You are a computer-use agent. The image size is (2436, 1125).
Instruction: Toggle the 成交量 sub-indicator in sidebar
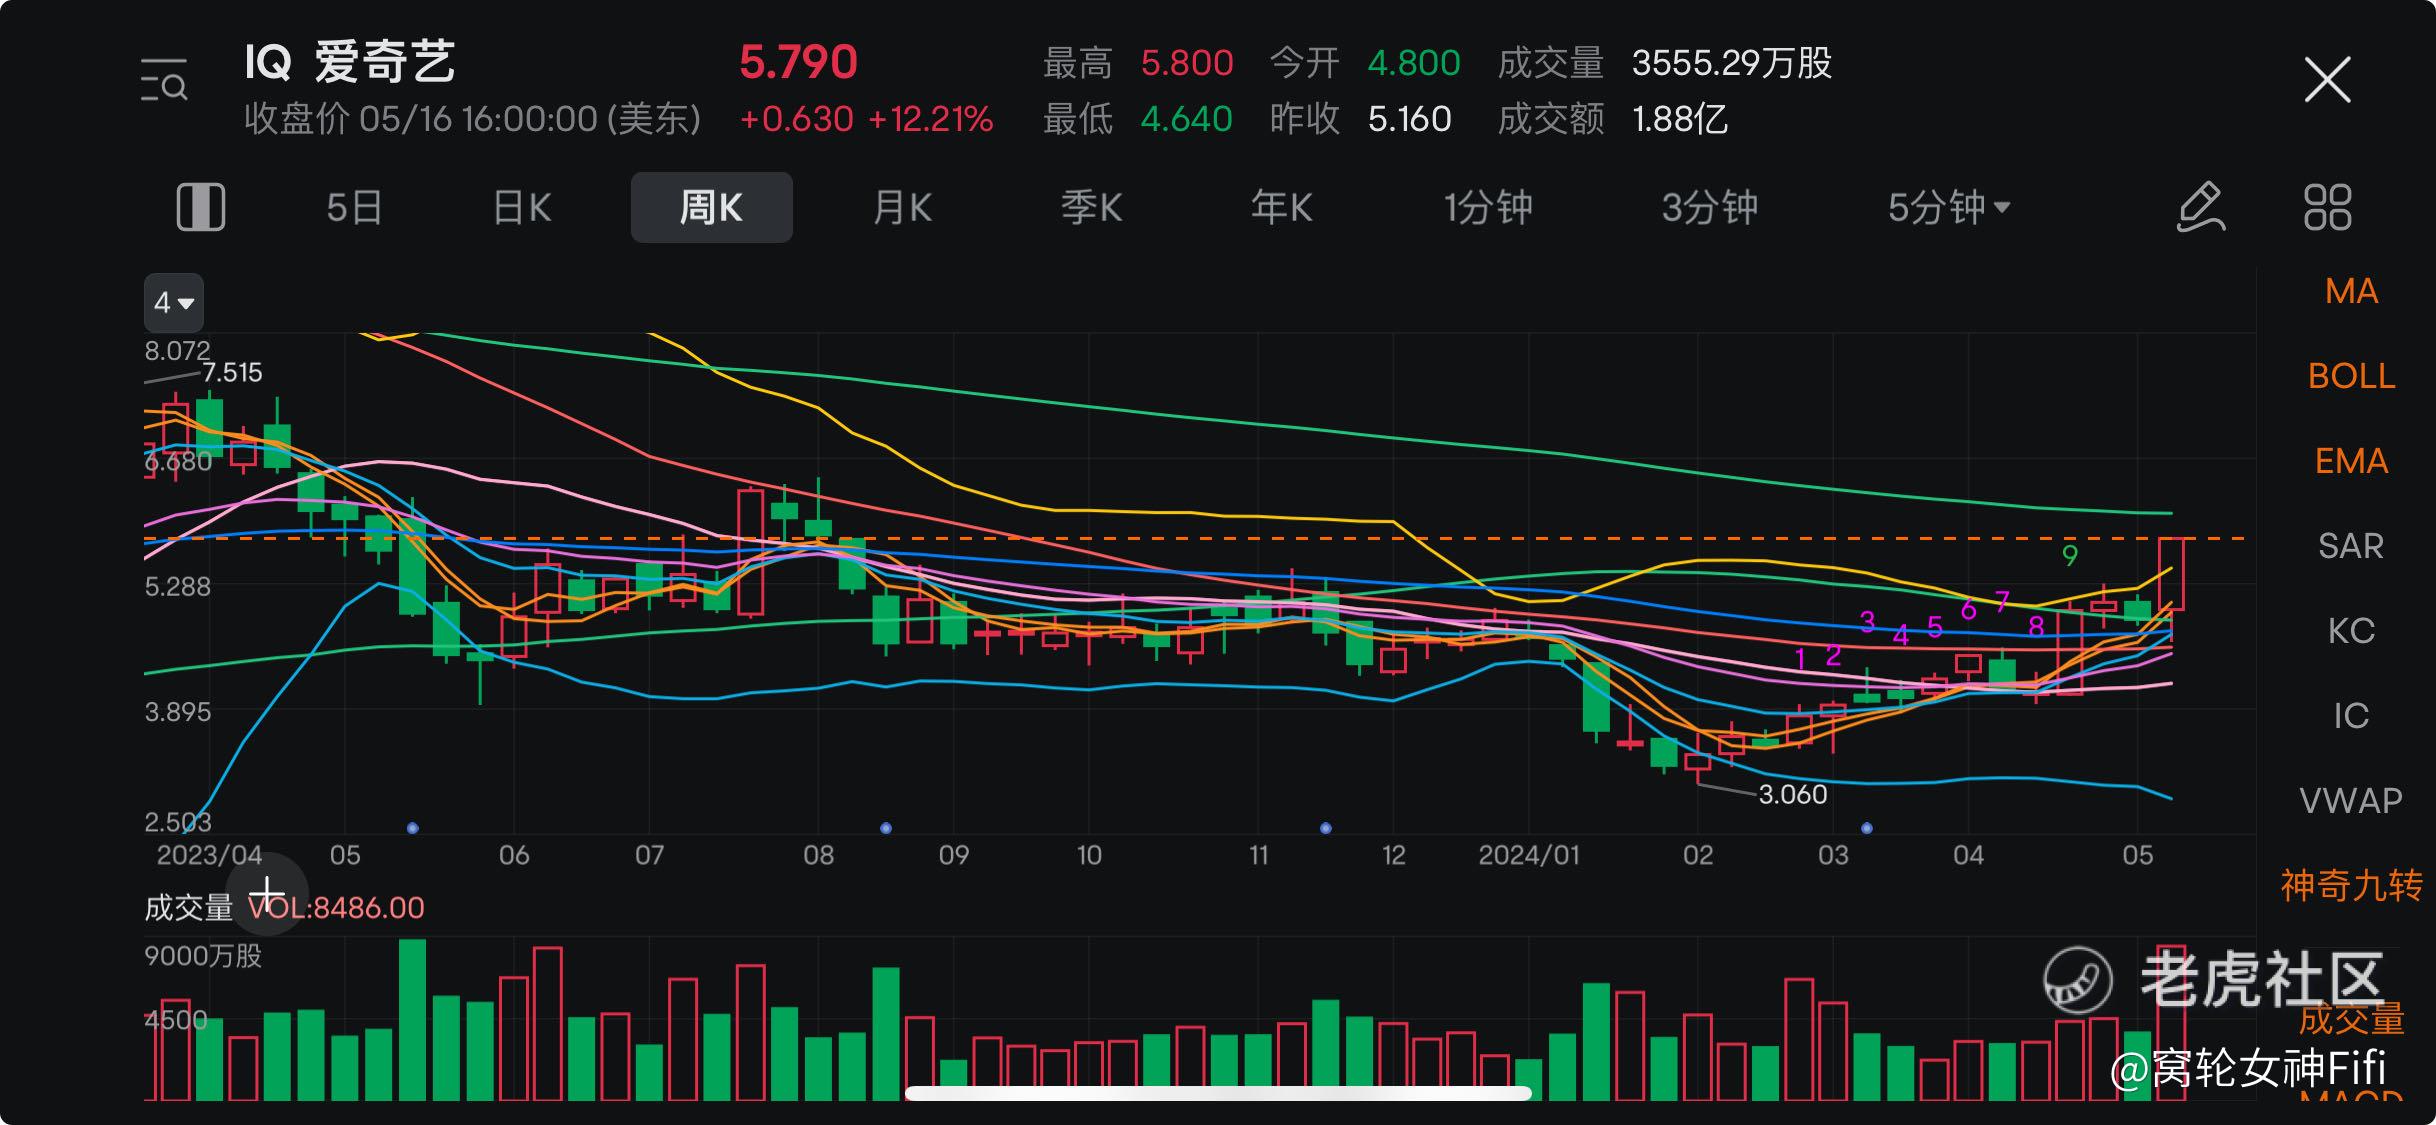[x=2351, y=1019]
